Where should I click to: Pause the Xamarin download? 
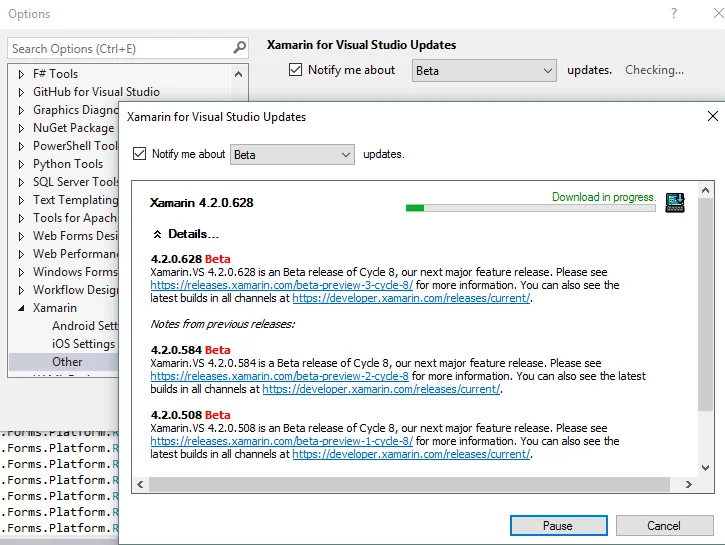coord(559,526)
